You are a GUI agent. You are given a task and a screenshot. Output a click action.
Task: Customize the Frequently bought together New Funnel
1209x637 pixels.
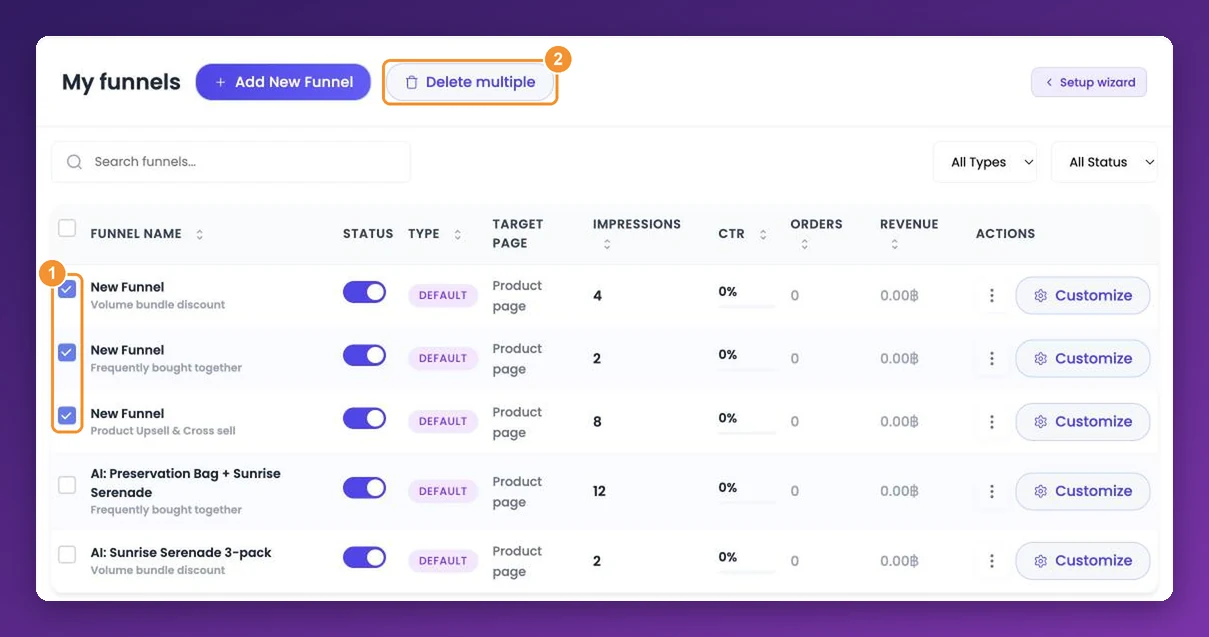1083,359
